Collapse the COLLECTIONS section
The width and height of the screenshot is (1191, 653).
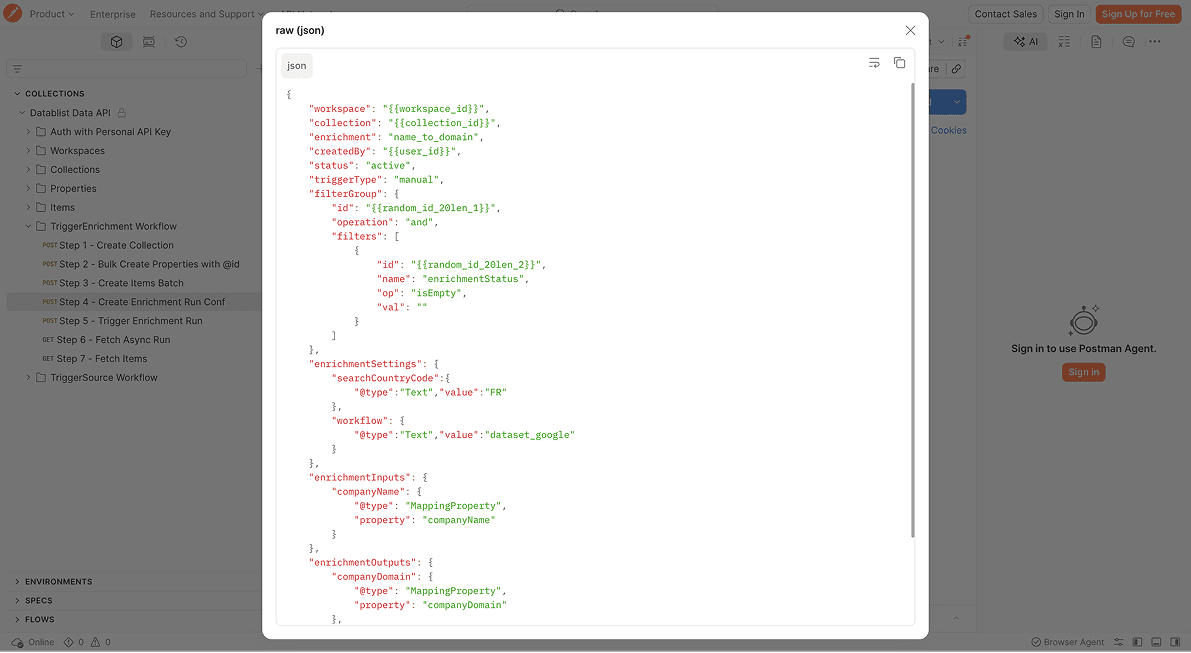coord(17,93)
